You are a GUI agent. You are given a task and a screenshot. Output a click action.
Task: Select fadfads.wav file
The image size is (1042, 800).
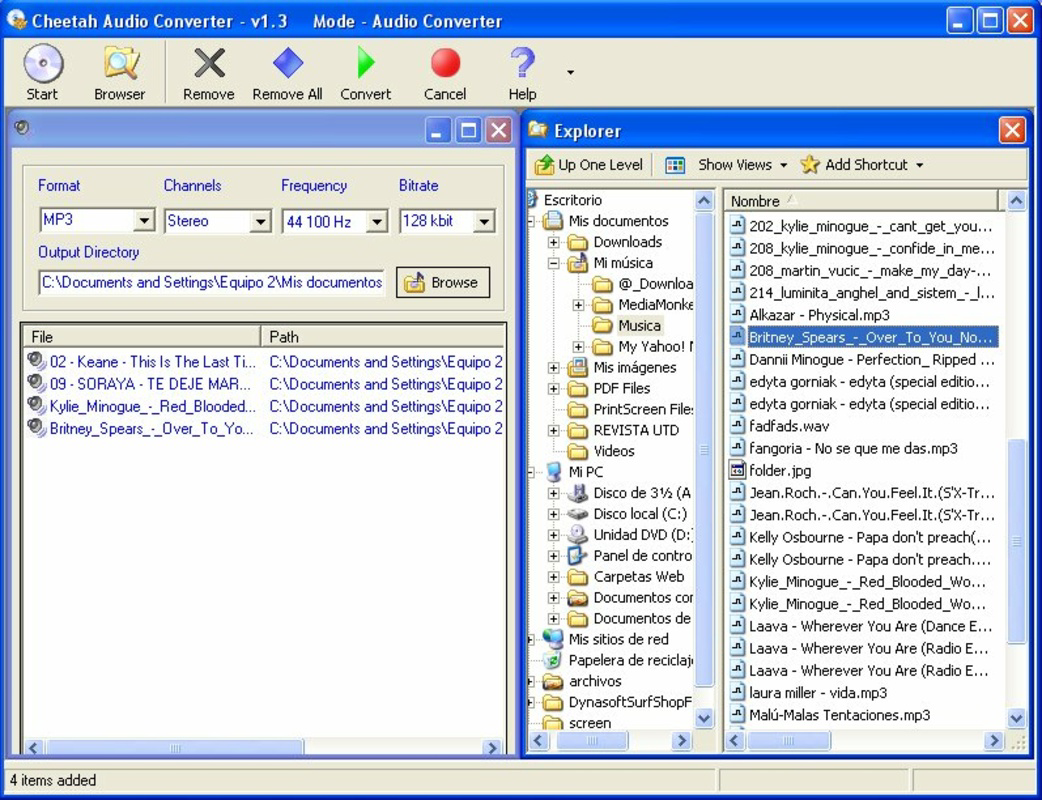coord(789,426)
